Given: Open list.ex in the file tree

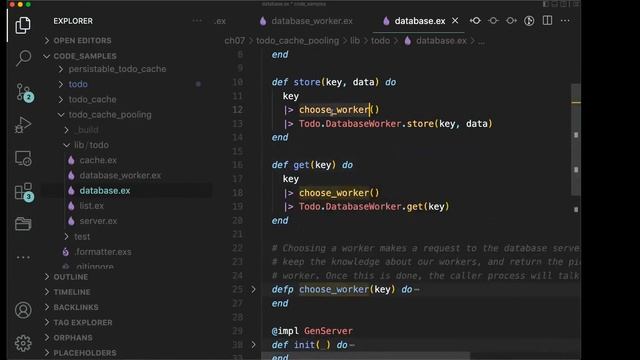Looking at the screenshot, I should coord(91,206).
